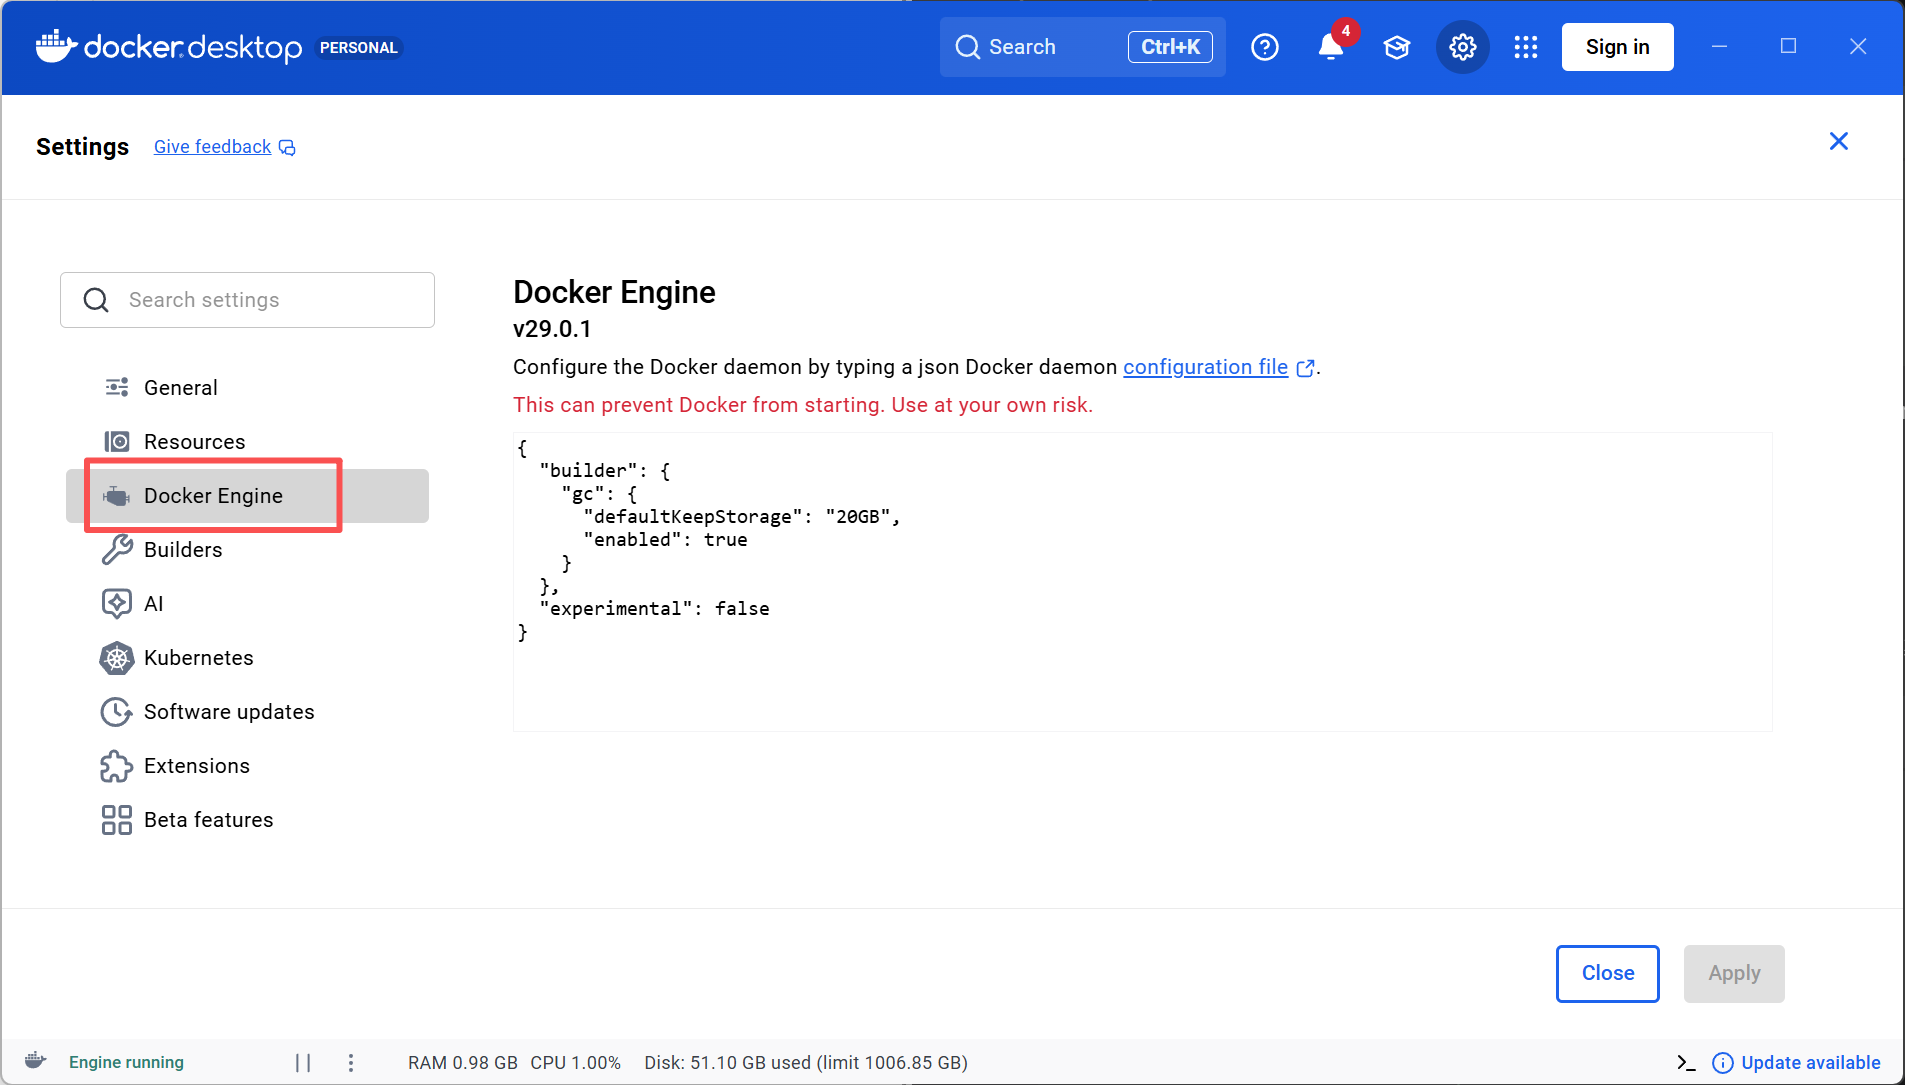Click the Update available info icon
Viewport: 1905px width, 1085px height.
(1722, 1062)
